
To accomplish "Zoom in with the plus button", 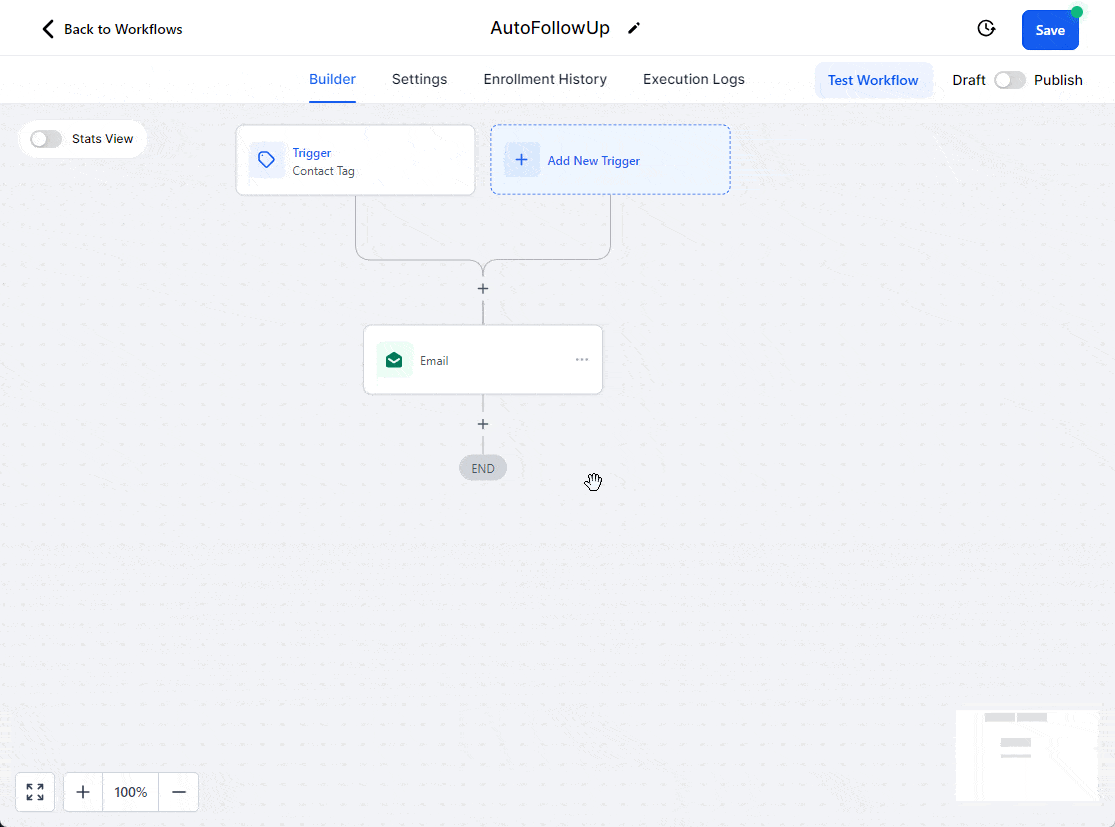I will coord(83,791).
